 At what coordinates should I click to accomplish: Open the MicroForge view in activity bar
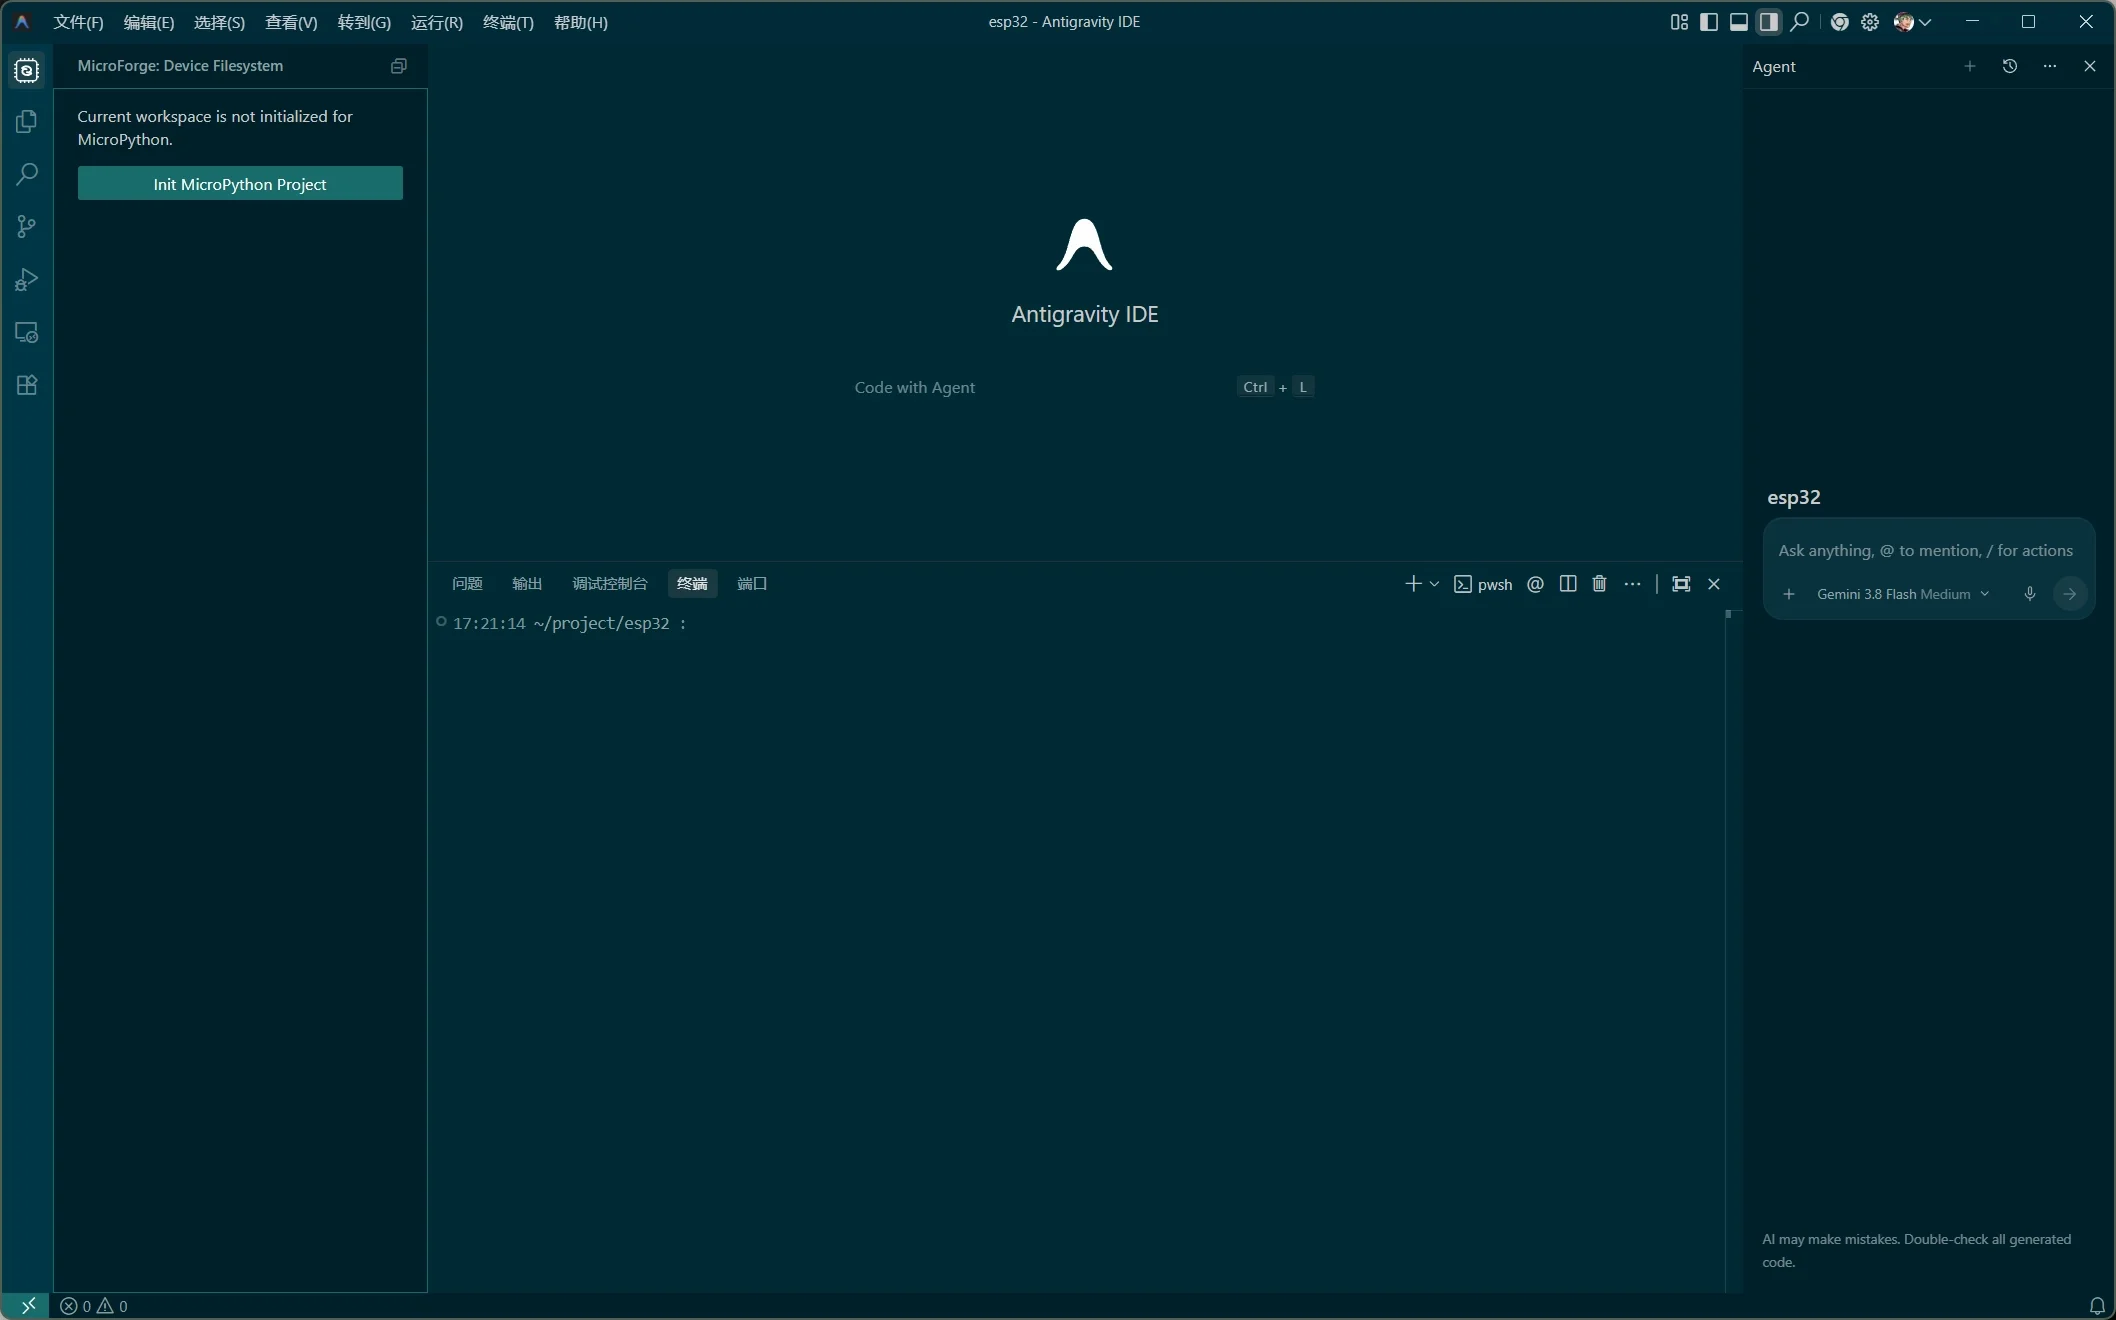coord(27,70)
